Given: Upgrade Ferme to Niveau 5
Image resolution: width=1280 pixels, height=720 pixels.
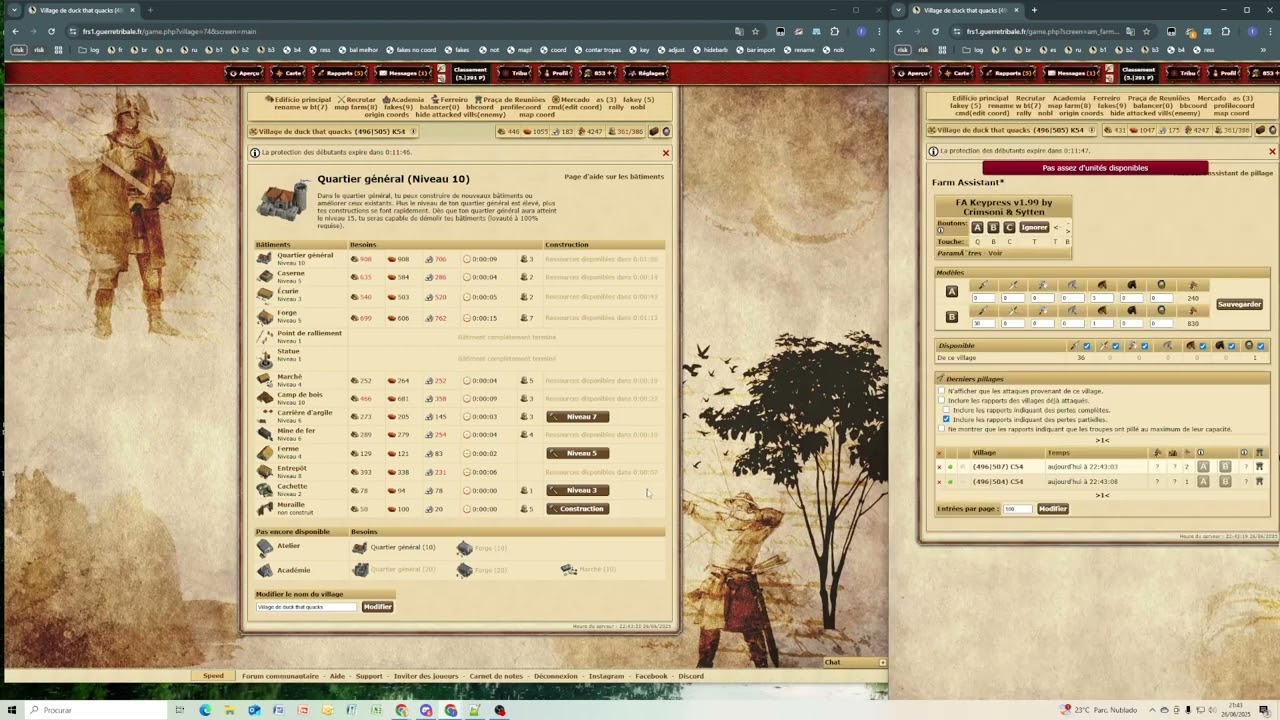Looking at the screenshot, I should tap(577, 453).
